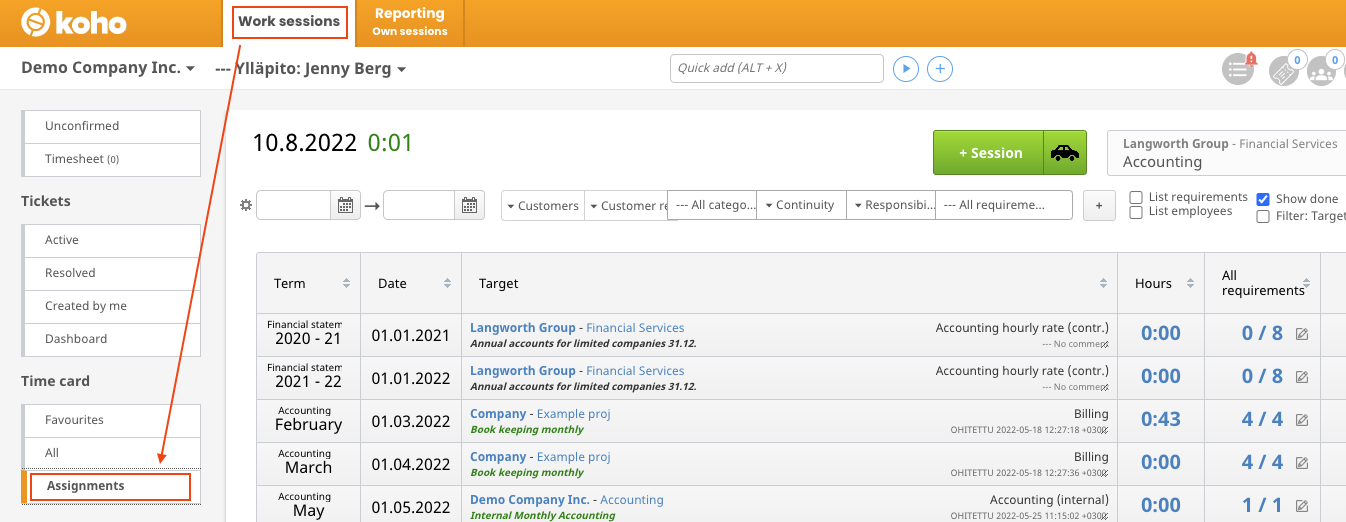Open Financial Services link in 2021 - 22 row
The height and width of the screenshot is (522, 1346).
pyautogui.click(x=635, y=371)
